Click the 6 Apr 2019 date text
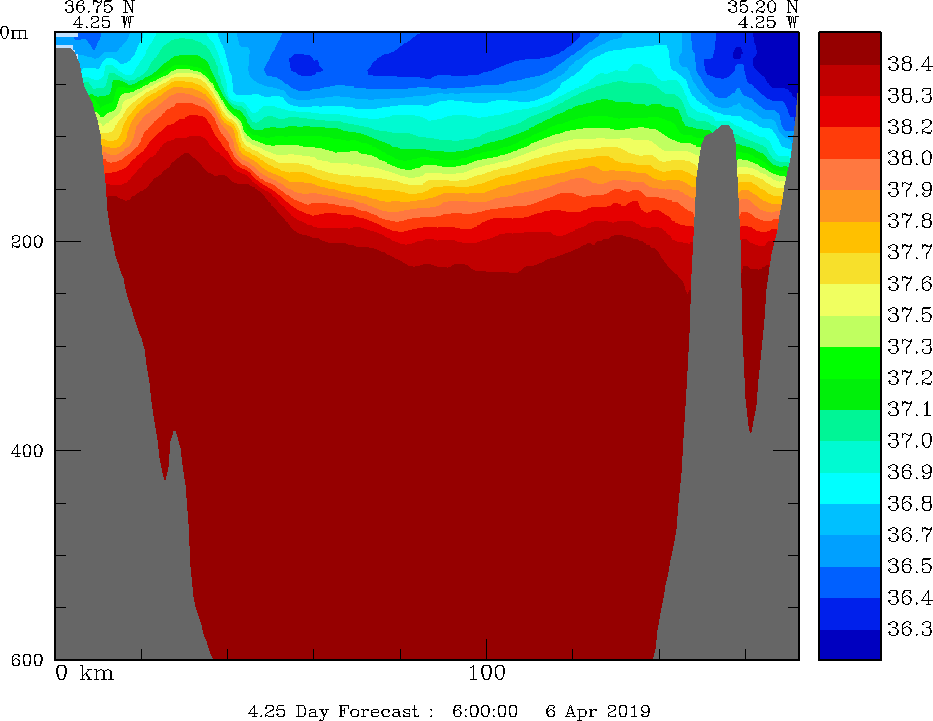The height and width of the screenshot is (721, 933). coord(598,711)
